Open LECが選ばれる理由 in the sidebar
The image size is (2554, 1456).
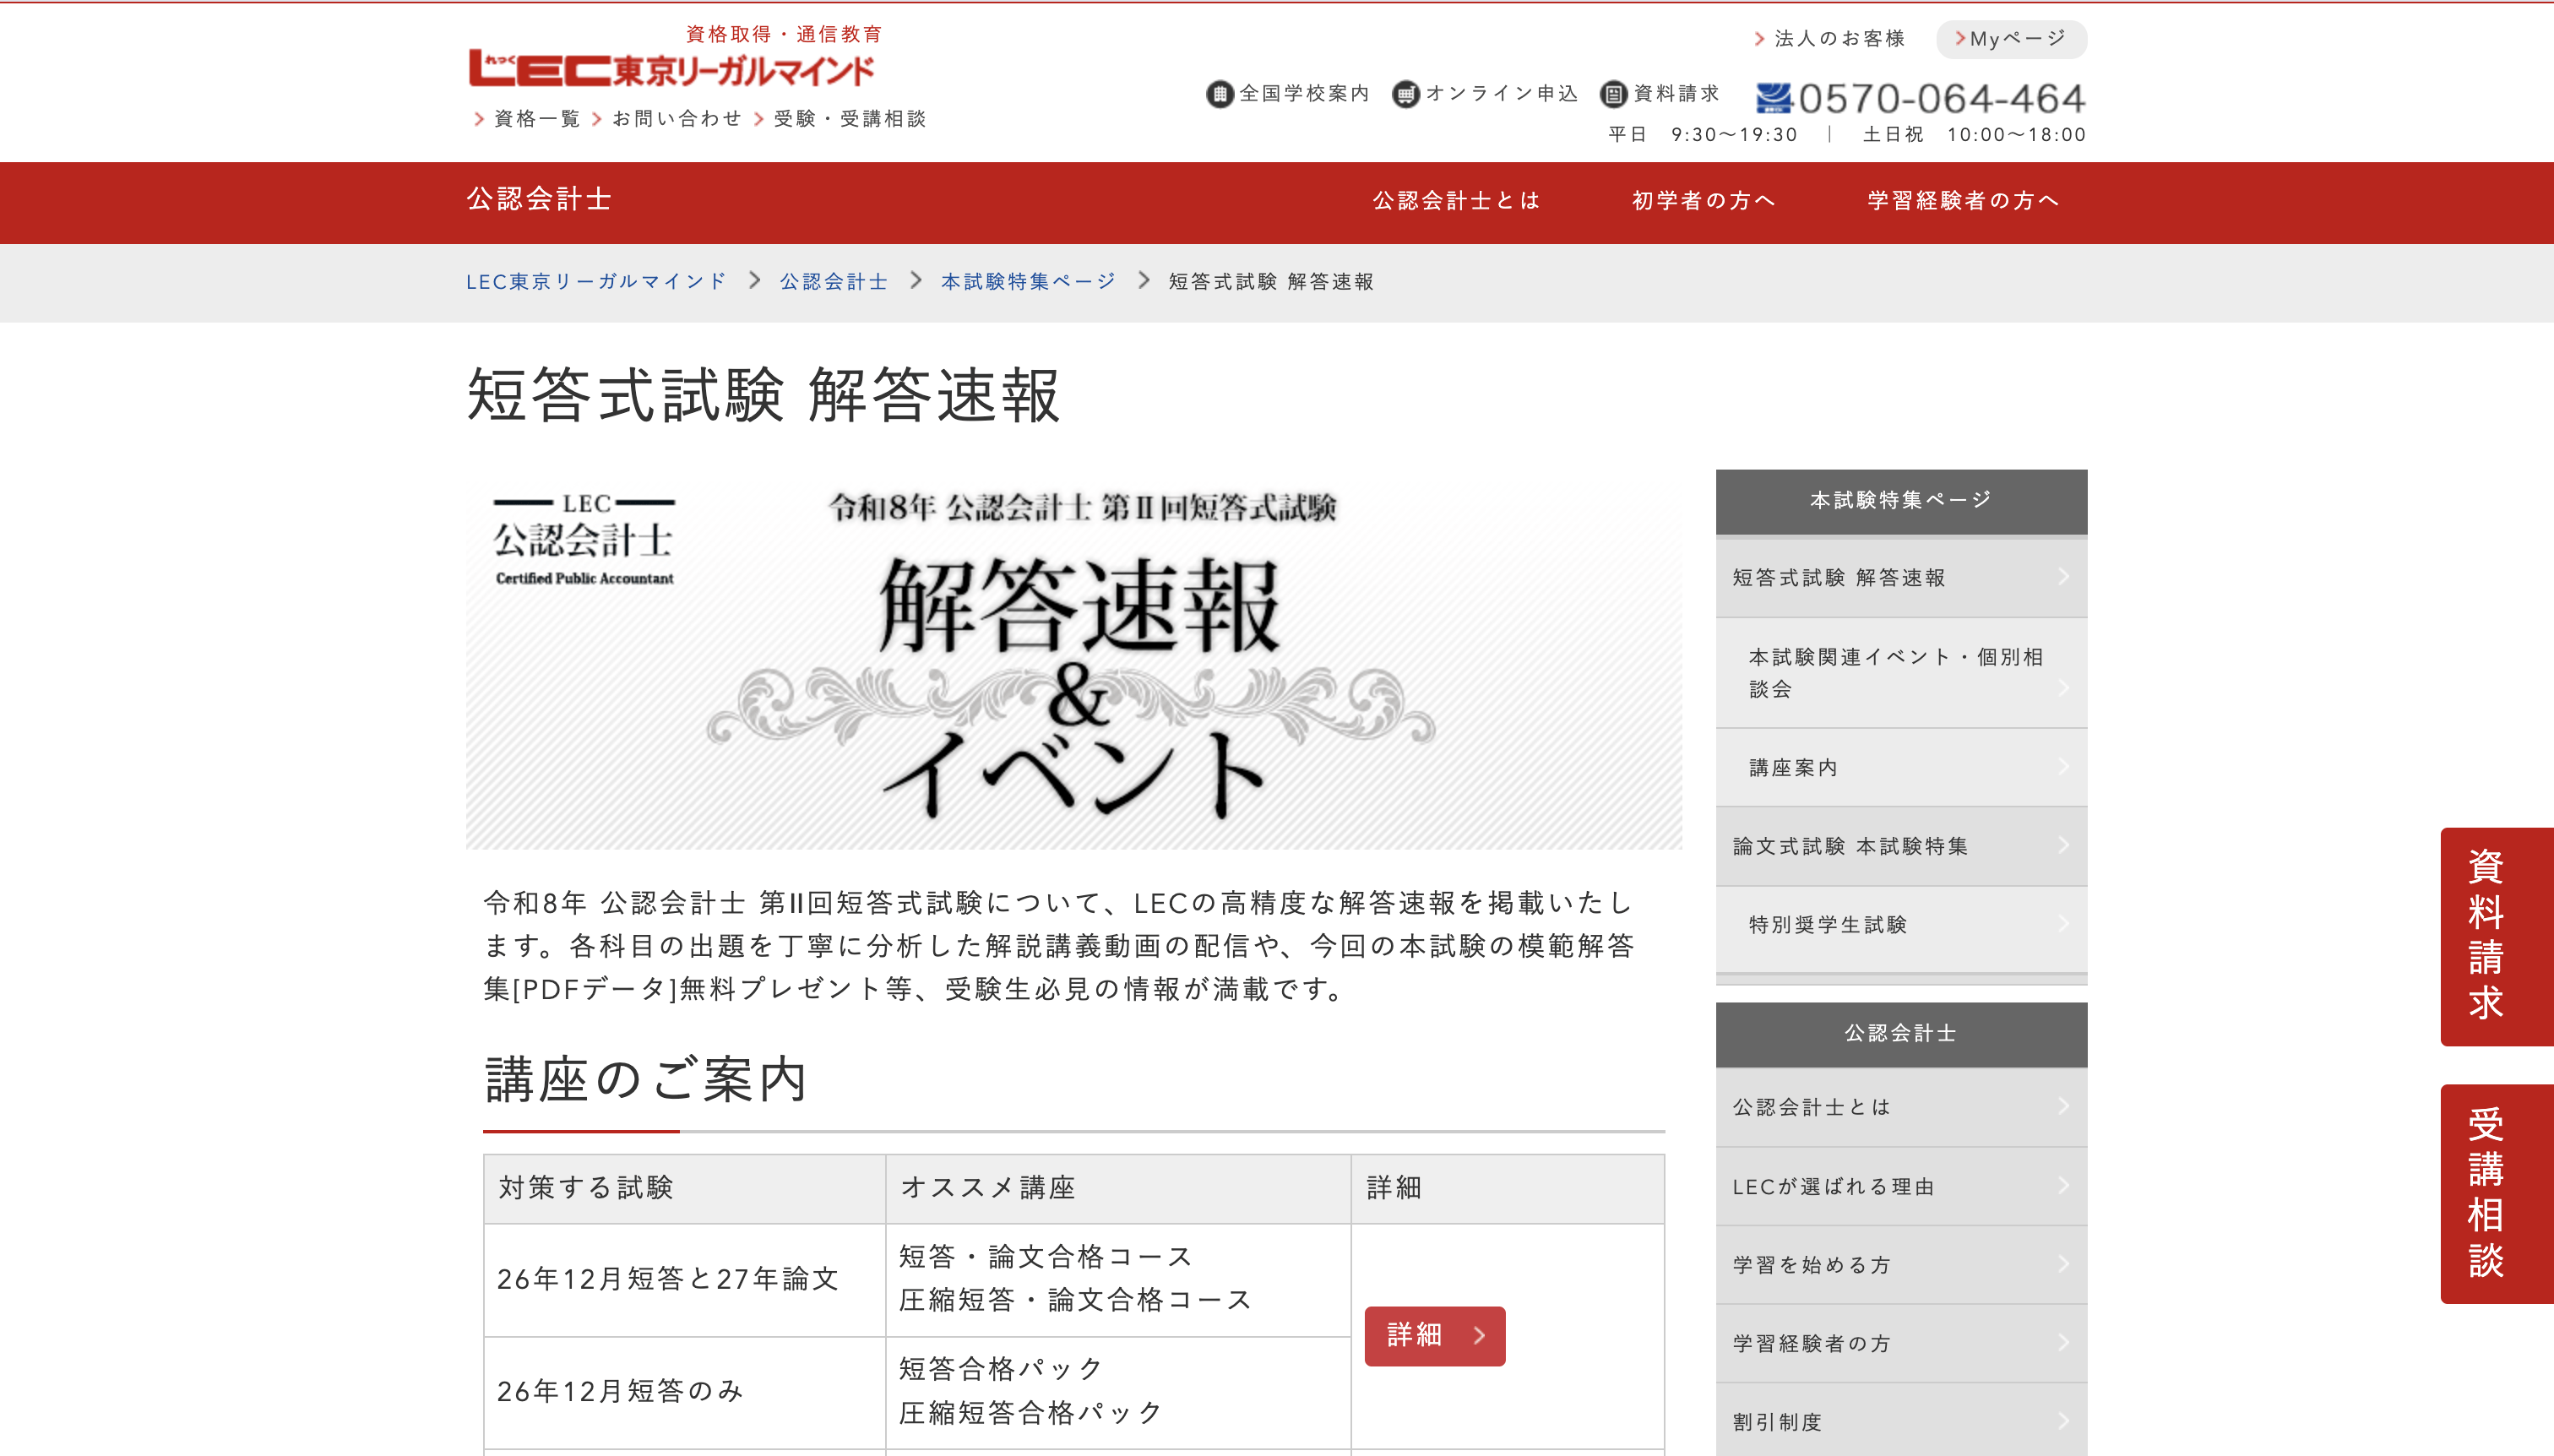point(1901,1186)
